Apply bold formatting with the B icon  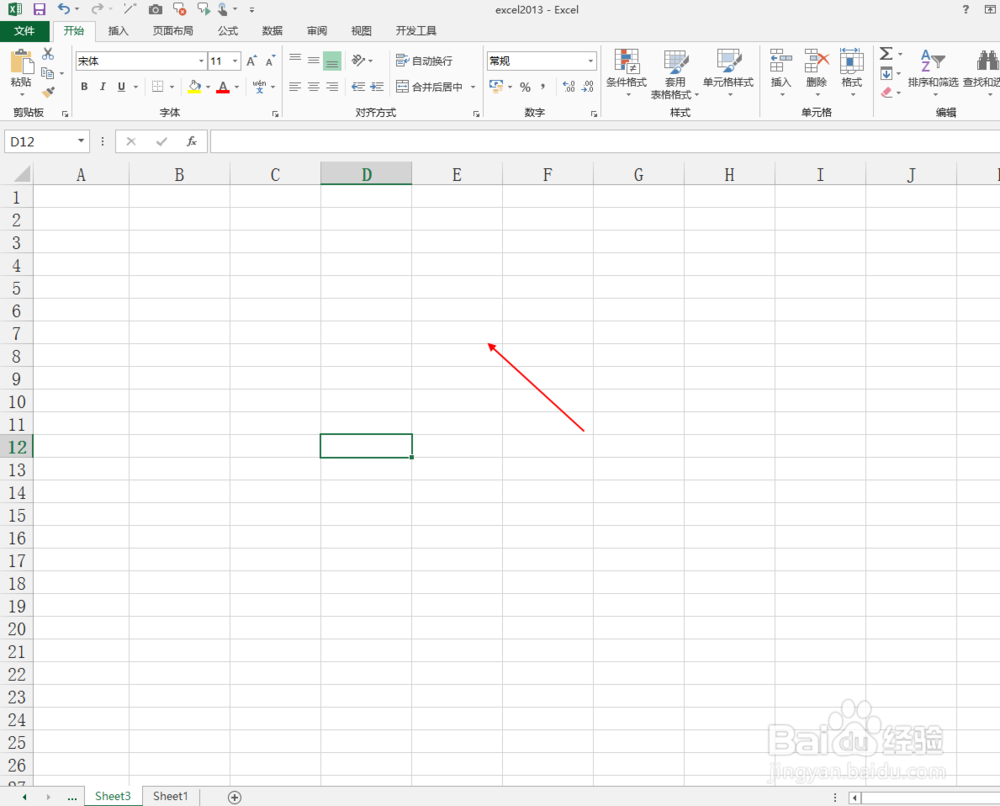(x=84, y=86)
